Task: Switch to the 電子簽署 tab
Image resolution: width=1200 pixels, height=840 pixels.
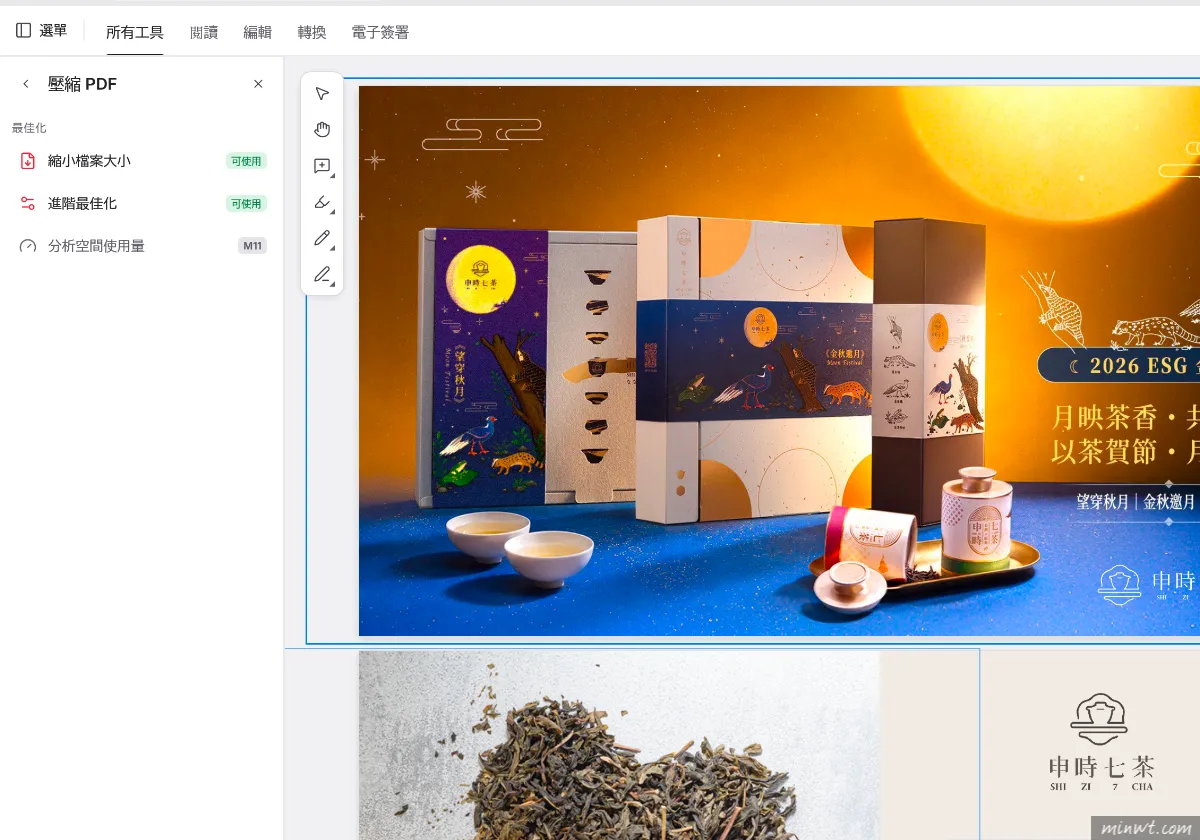Action: [380, 32]
